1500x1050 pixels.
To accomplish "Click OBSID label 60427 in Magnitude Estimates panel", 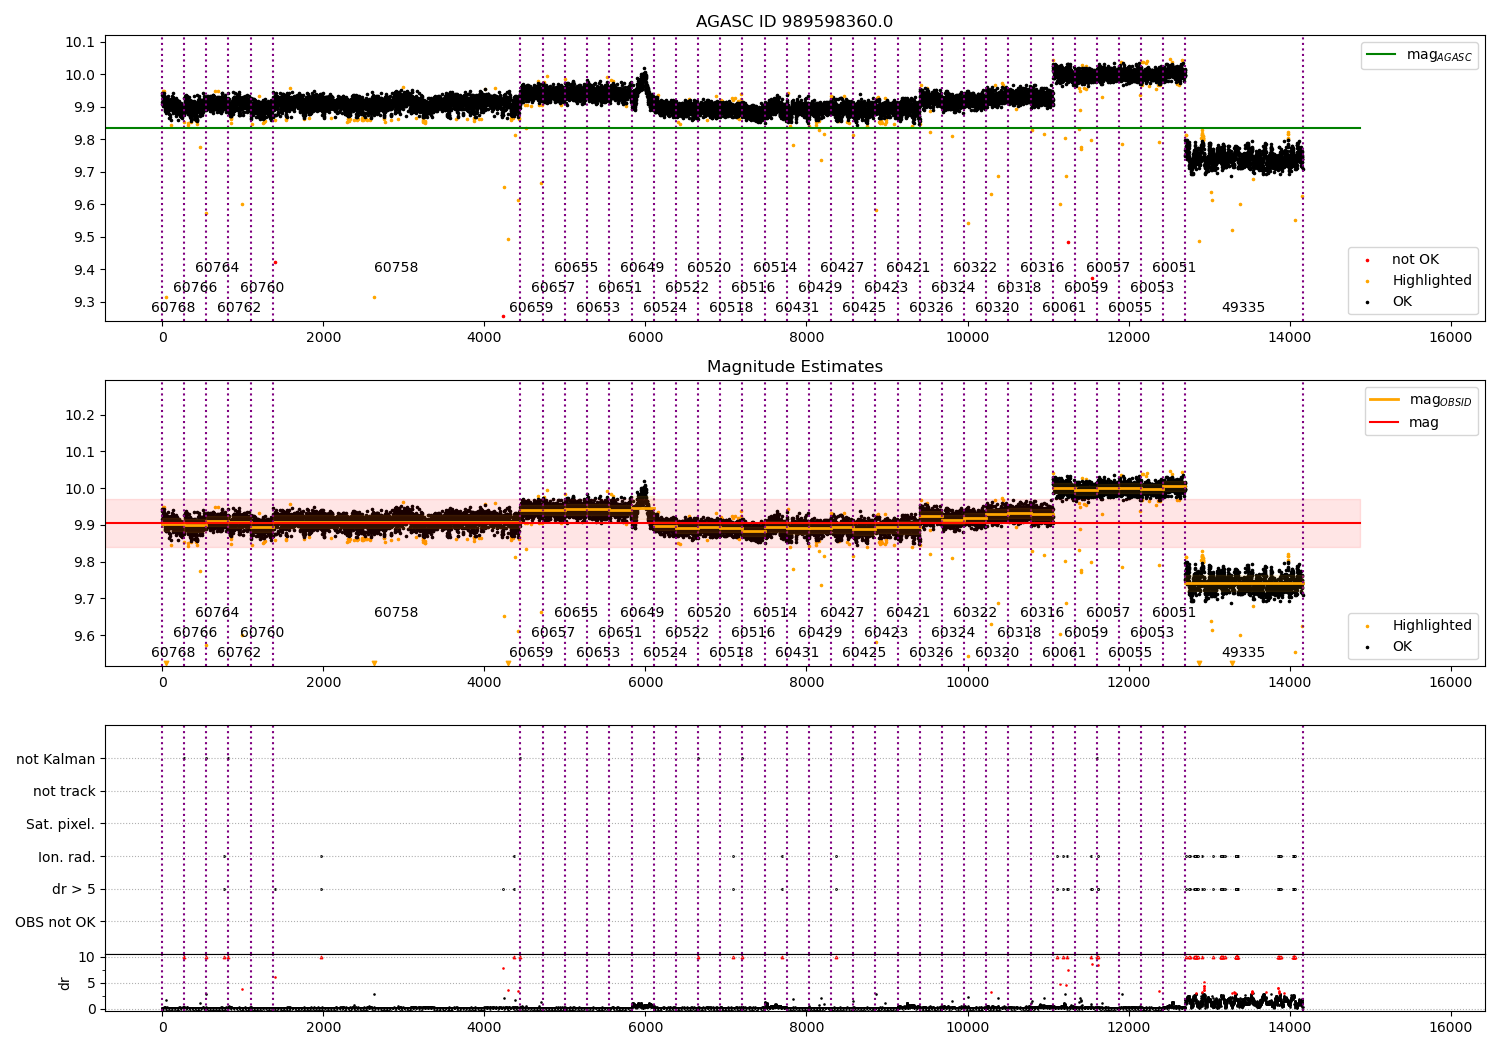I will pos(842,613).
